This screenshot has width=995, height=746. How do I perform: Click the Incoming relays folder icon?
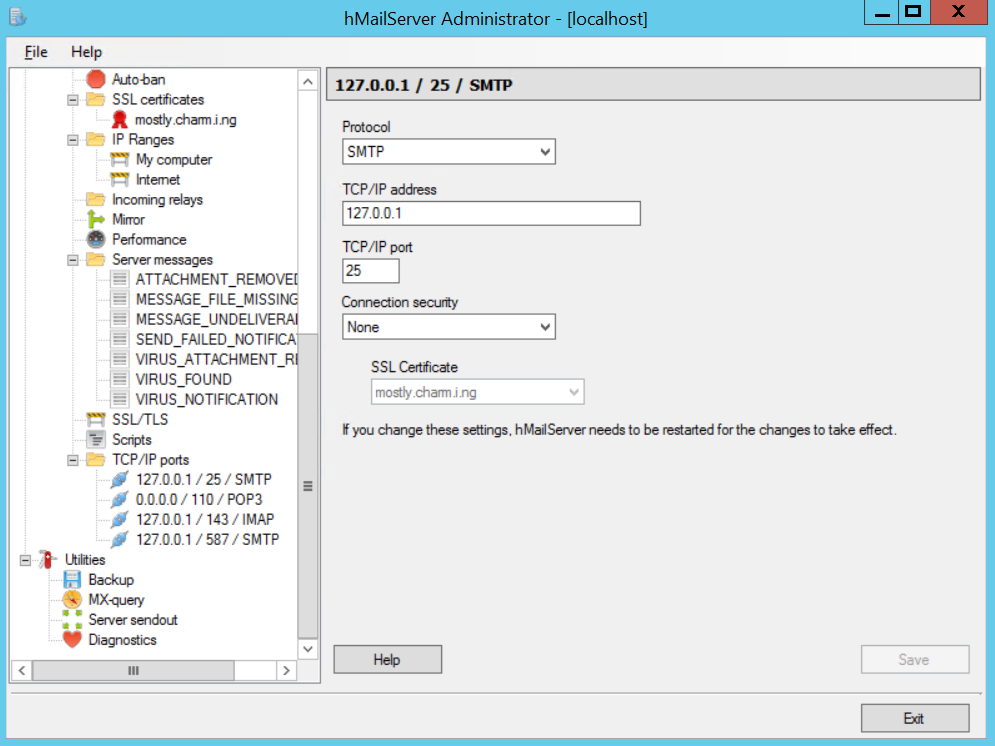tap(96, 199)
